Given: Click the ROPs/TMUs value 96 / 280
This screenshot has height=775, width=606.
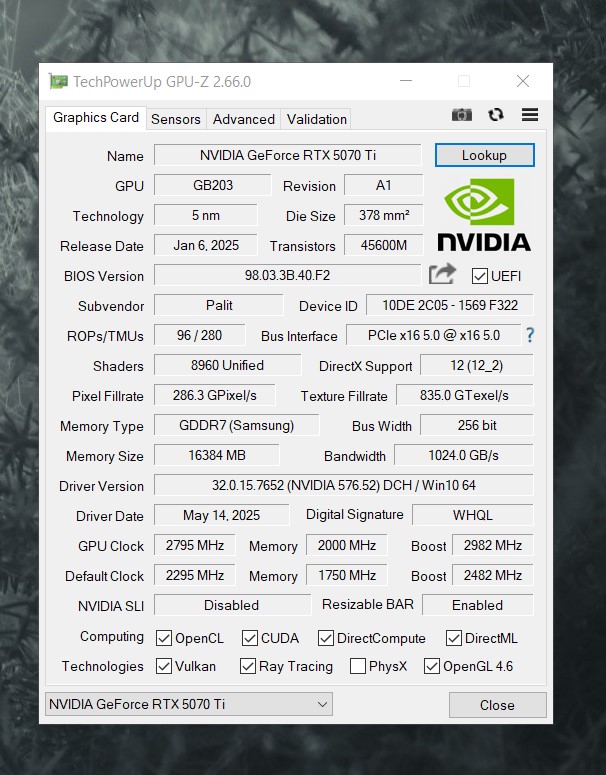Looking at the screenshot, I should point(200,336).
